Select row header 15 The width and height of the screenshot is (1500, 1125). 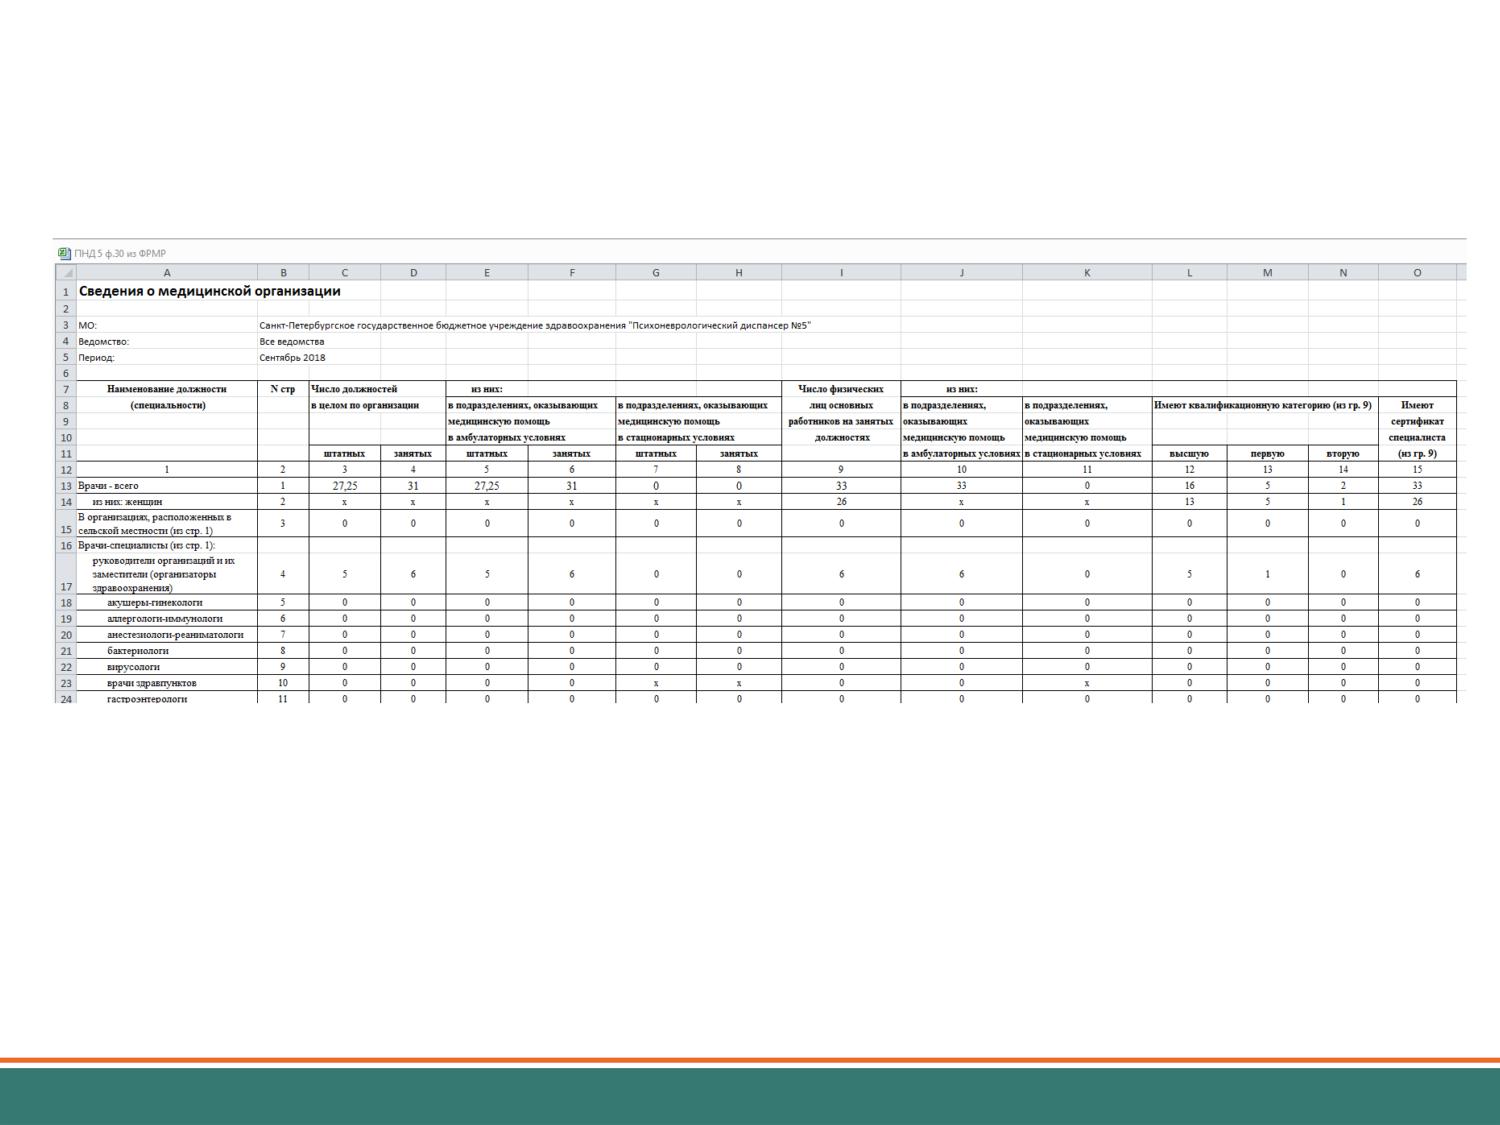coord(66,524)
